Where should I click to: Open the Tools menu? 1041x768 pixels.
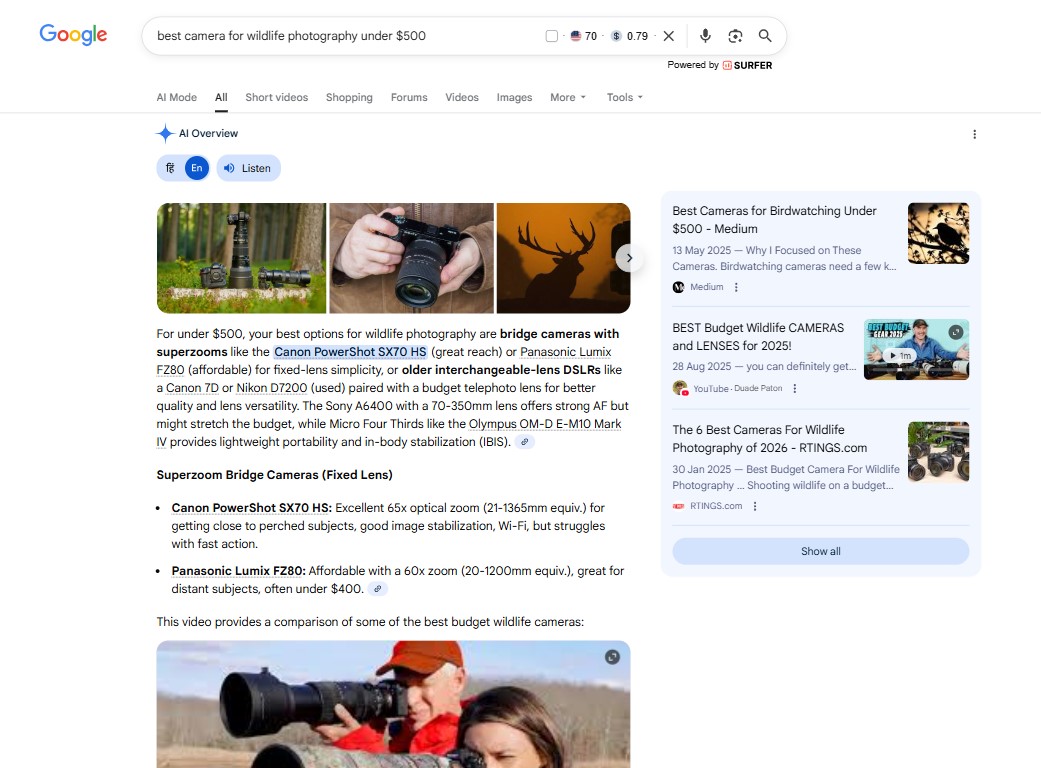tap(623, 97)
